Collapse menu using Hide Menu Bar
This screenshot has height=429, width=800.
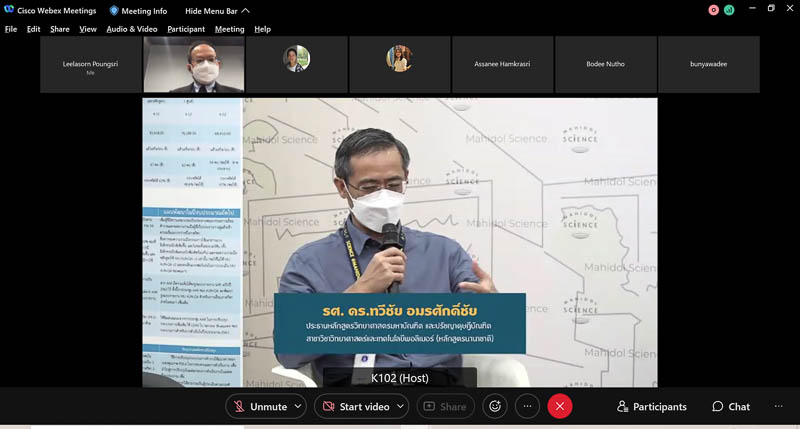tap(218, 10)
